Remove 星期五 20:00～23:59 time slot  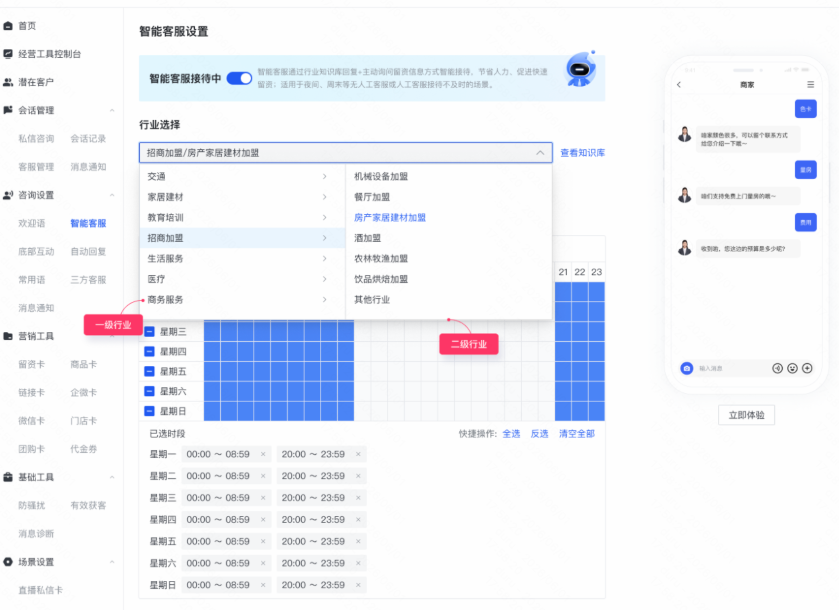pos(358,542)
